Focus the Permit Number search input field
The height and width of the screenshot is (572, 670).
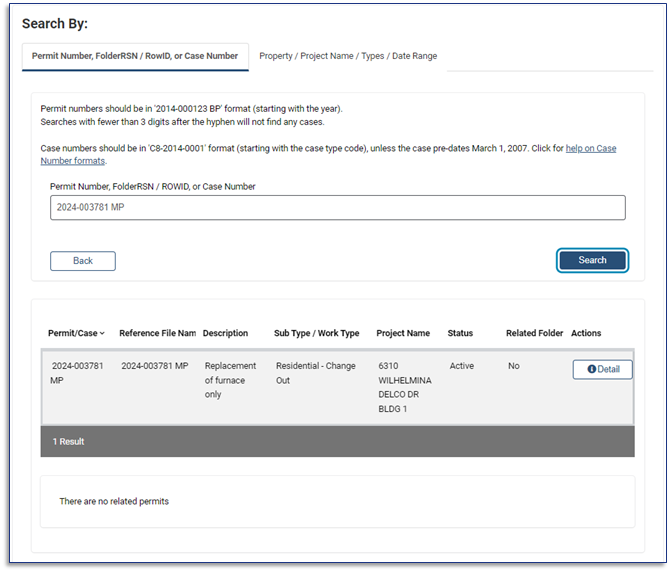(x=337, y=207)
